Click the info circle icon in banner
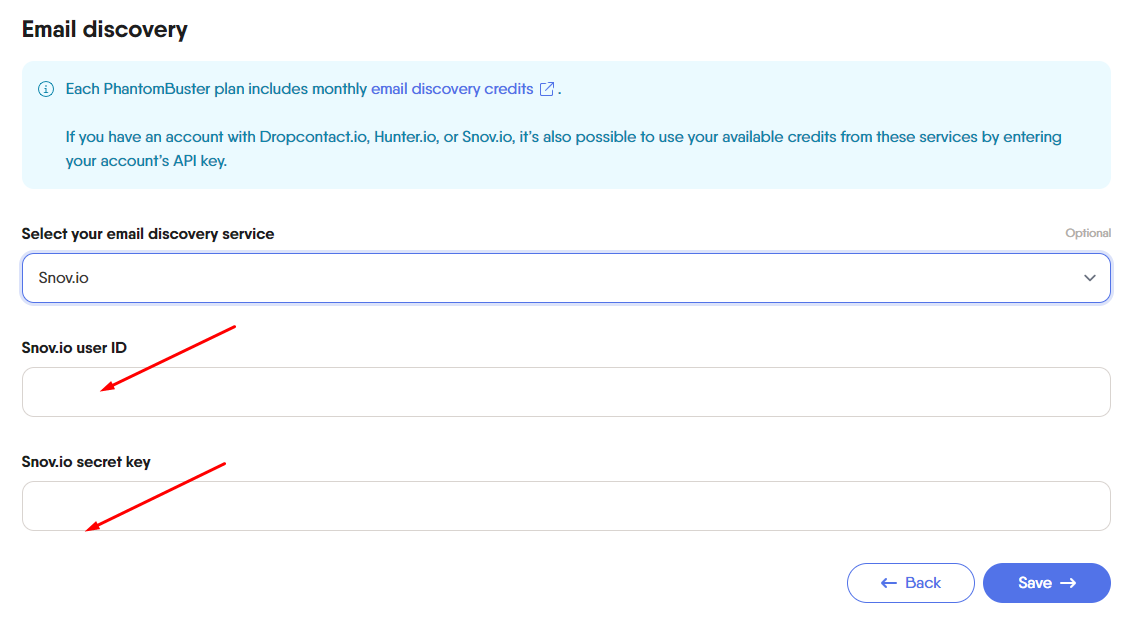 pos(46,89)
